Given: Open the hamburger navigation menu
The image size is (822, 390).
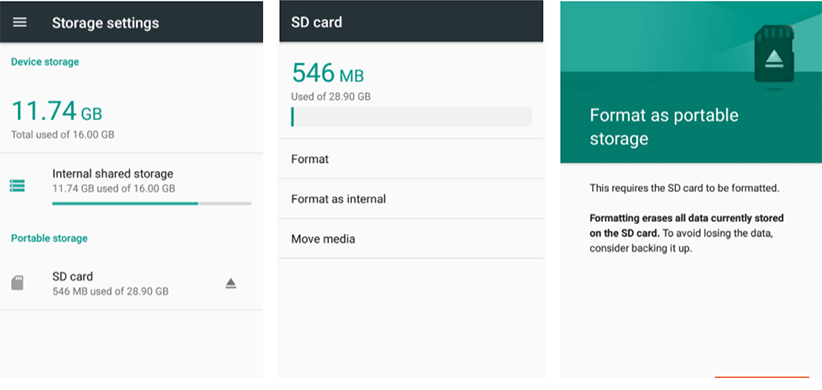Looking at the screenshot, I should 20,23.
